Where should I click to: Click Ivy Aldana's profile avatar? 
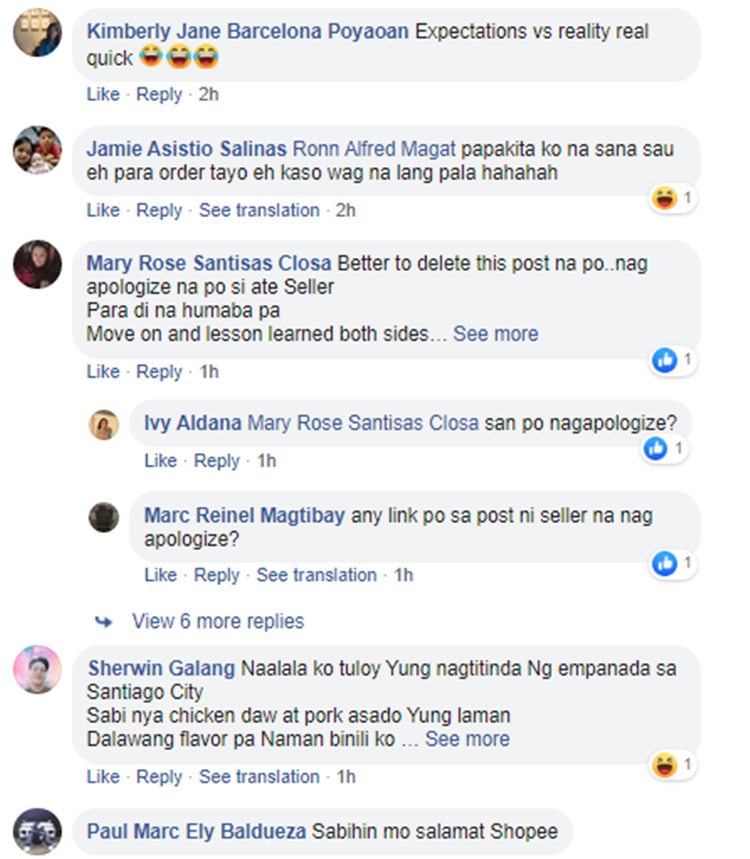104,425
